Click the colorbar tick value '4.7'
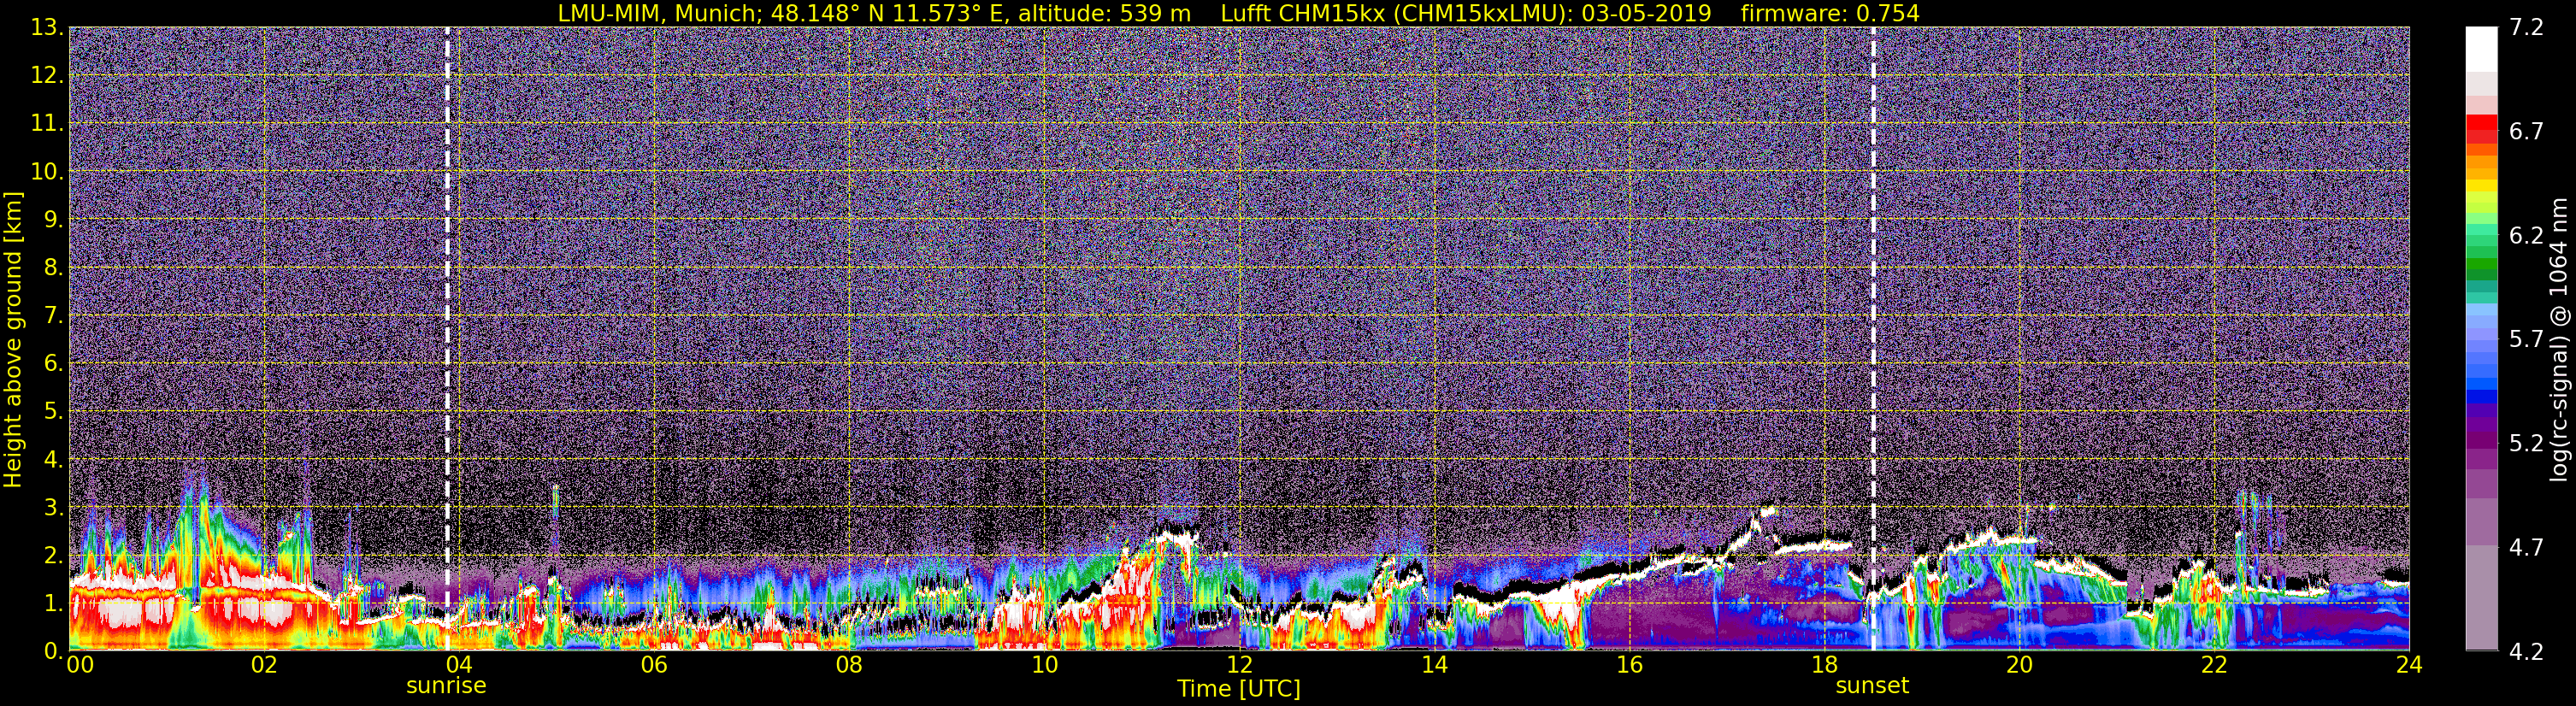Screen dimensions: 2576x706 (2526, 548)
